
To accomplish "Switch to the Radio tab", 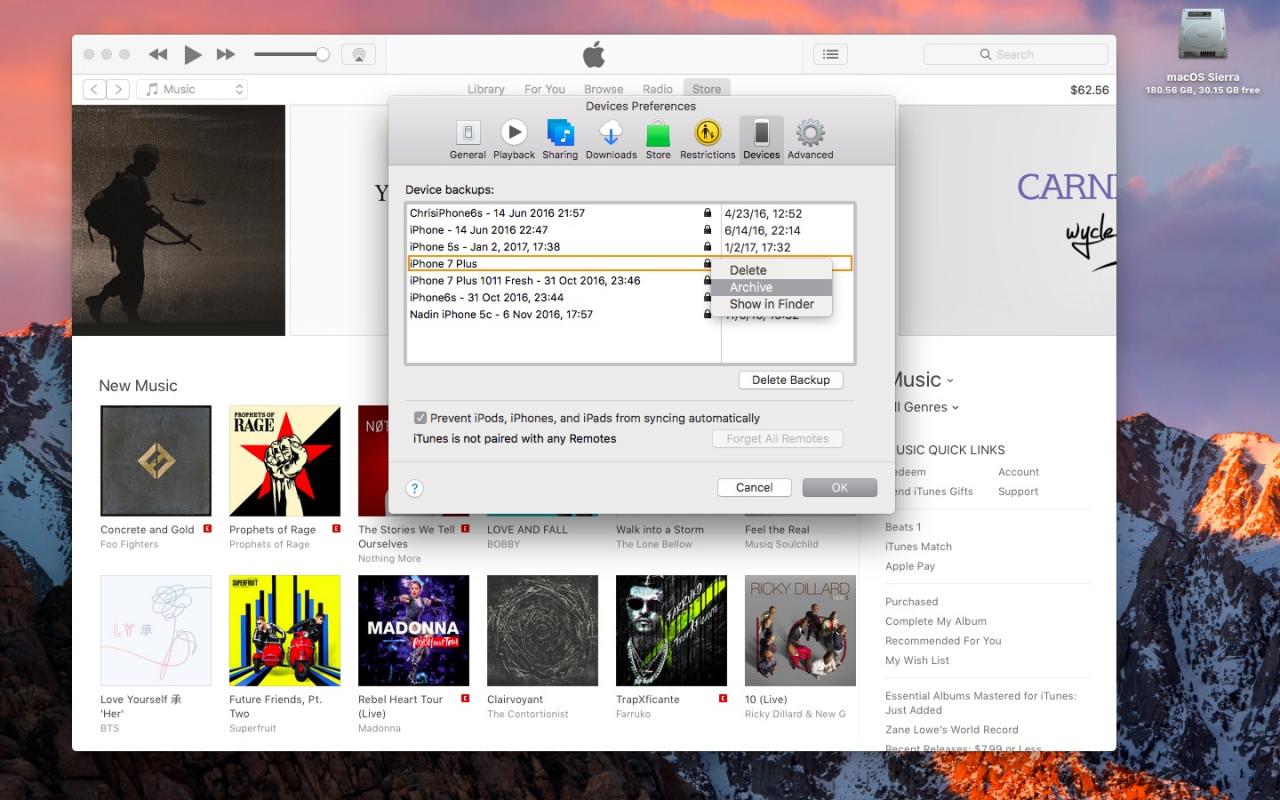I will (658, 89).
